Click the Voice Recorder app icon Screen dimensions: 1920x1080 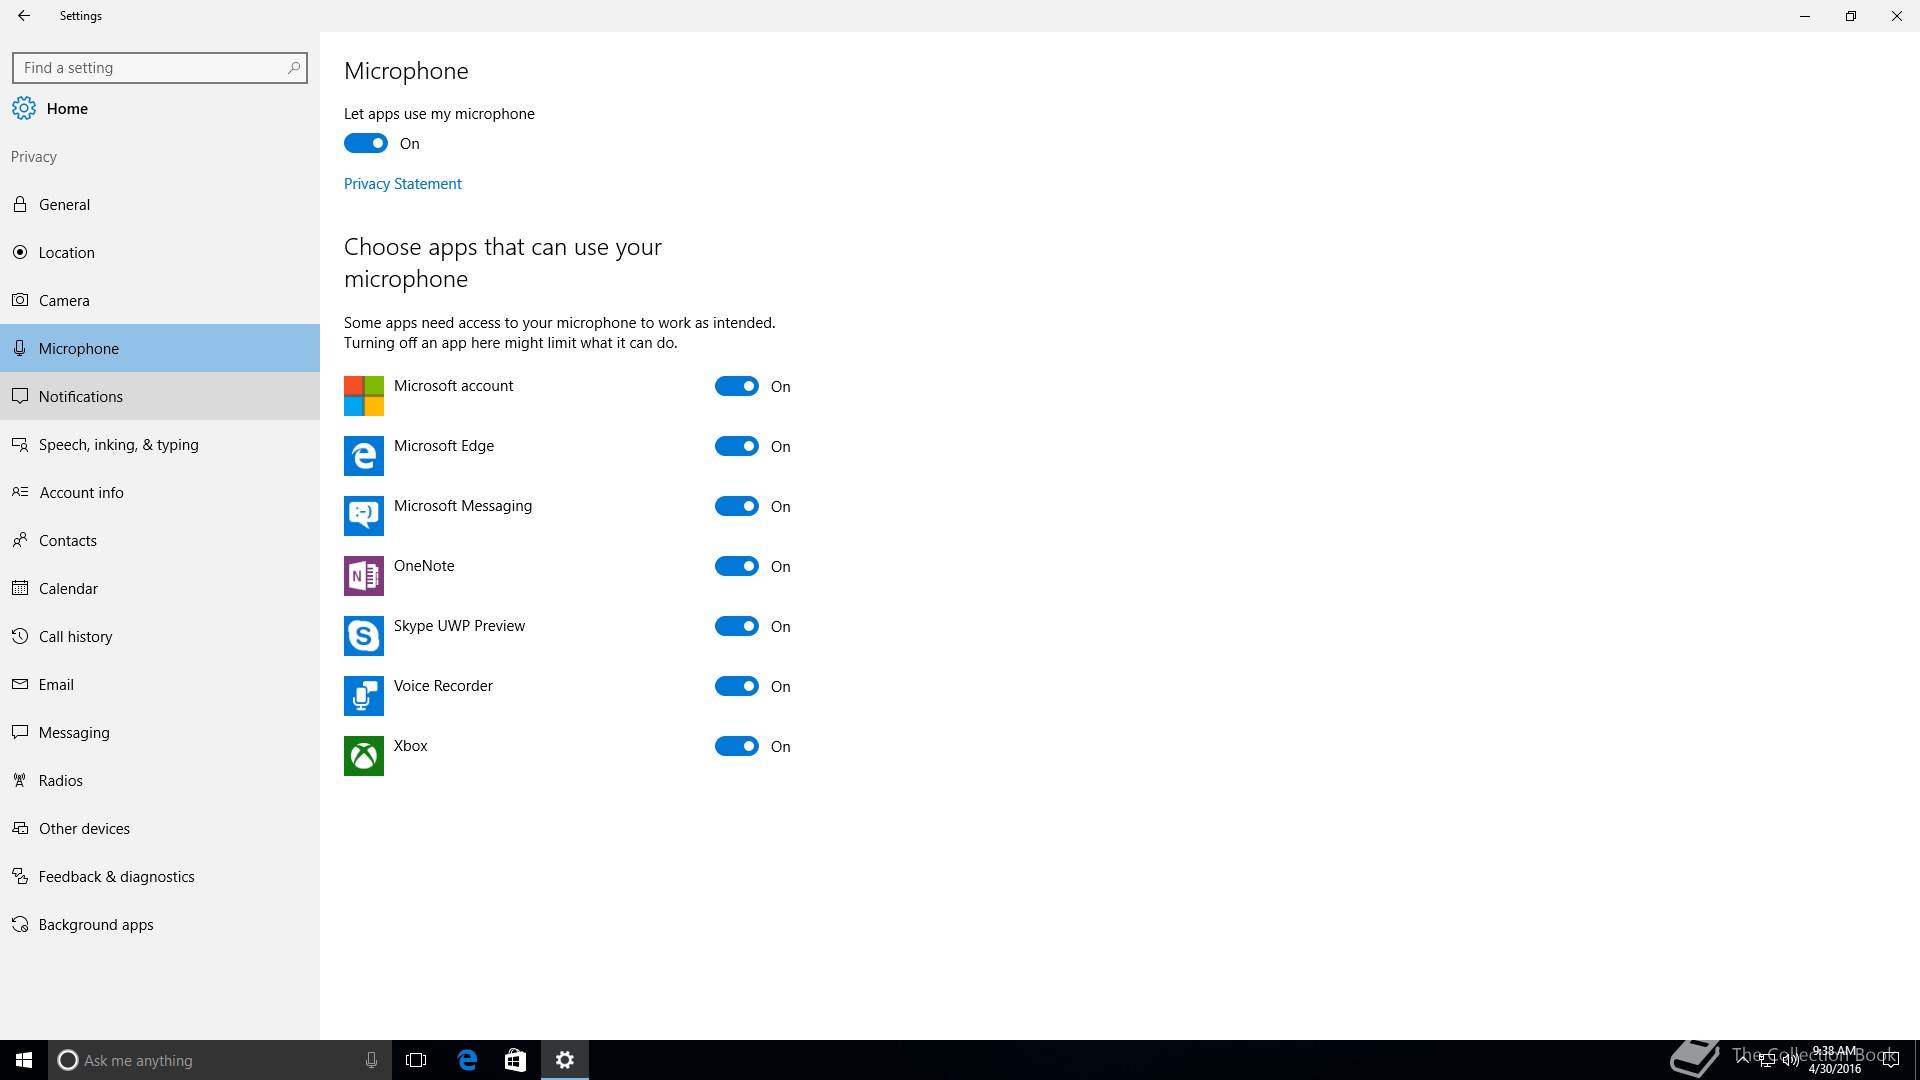(363, 696)
